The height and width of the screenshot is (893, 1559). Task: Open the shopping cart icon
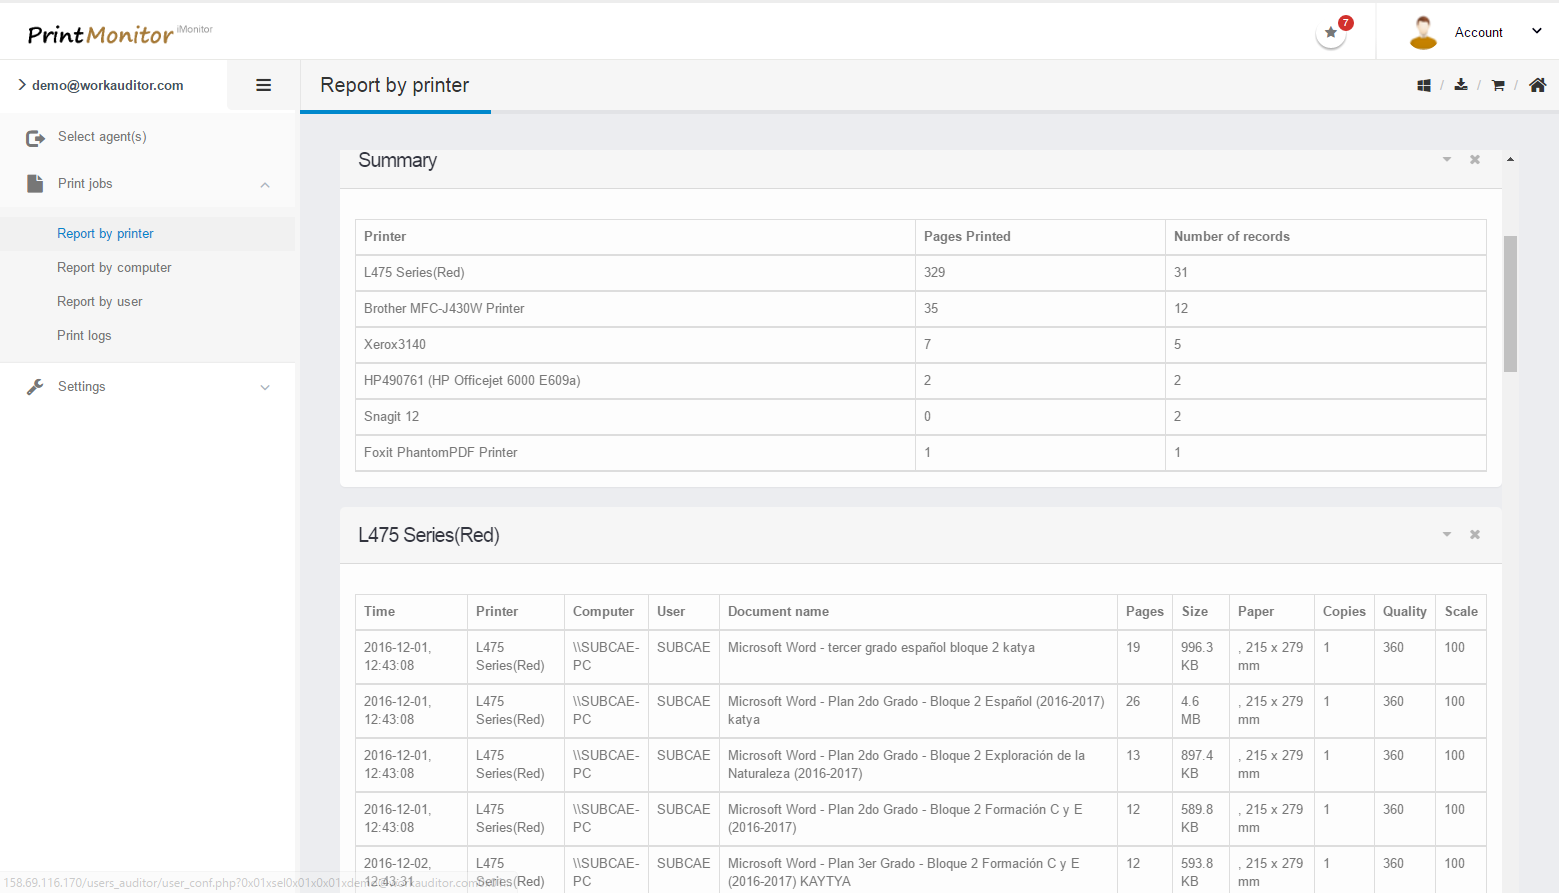pyautogui.click(x=1498, y=86)
